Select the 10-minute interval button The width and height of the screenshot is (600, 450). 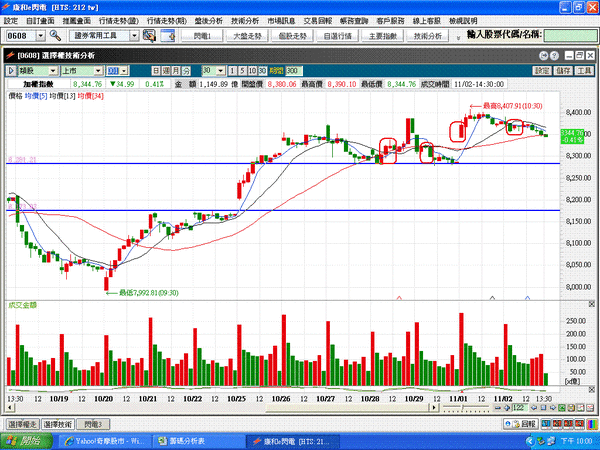pyautogui.click(x=252, y=71)
